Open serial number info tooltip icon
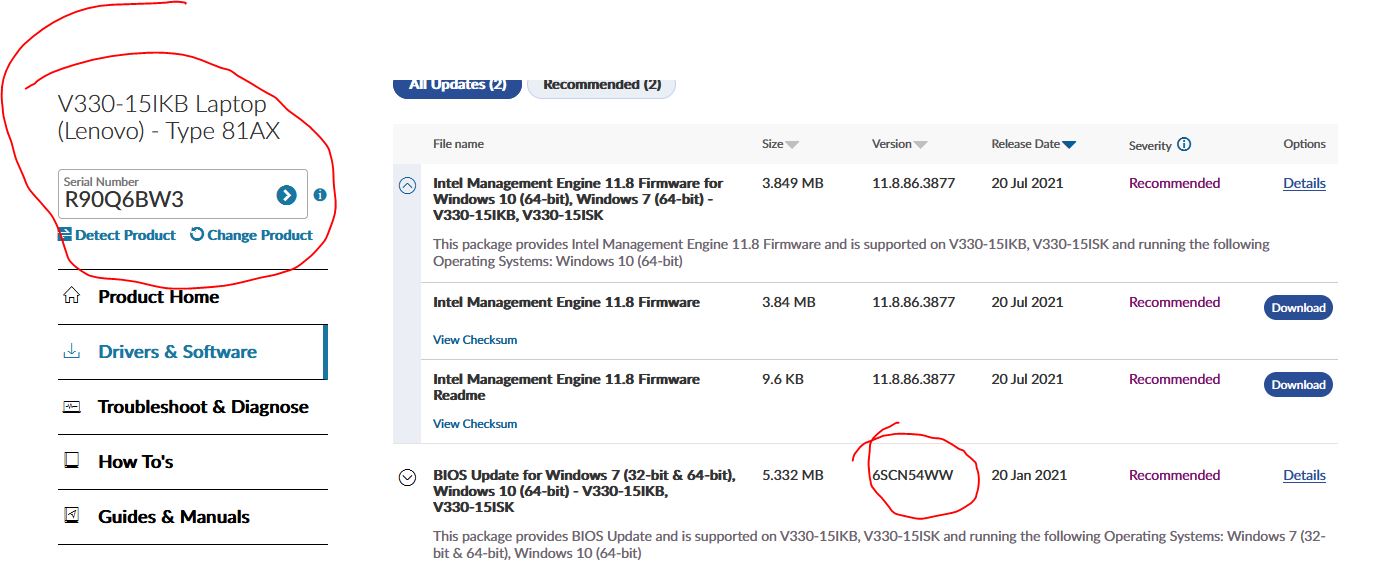The height and width of the screenshot is (561, 1382). click(x=320, y=195)
